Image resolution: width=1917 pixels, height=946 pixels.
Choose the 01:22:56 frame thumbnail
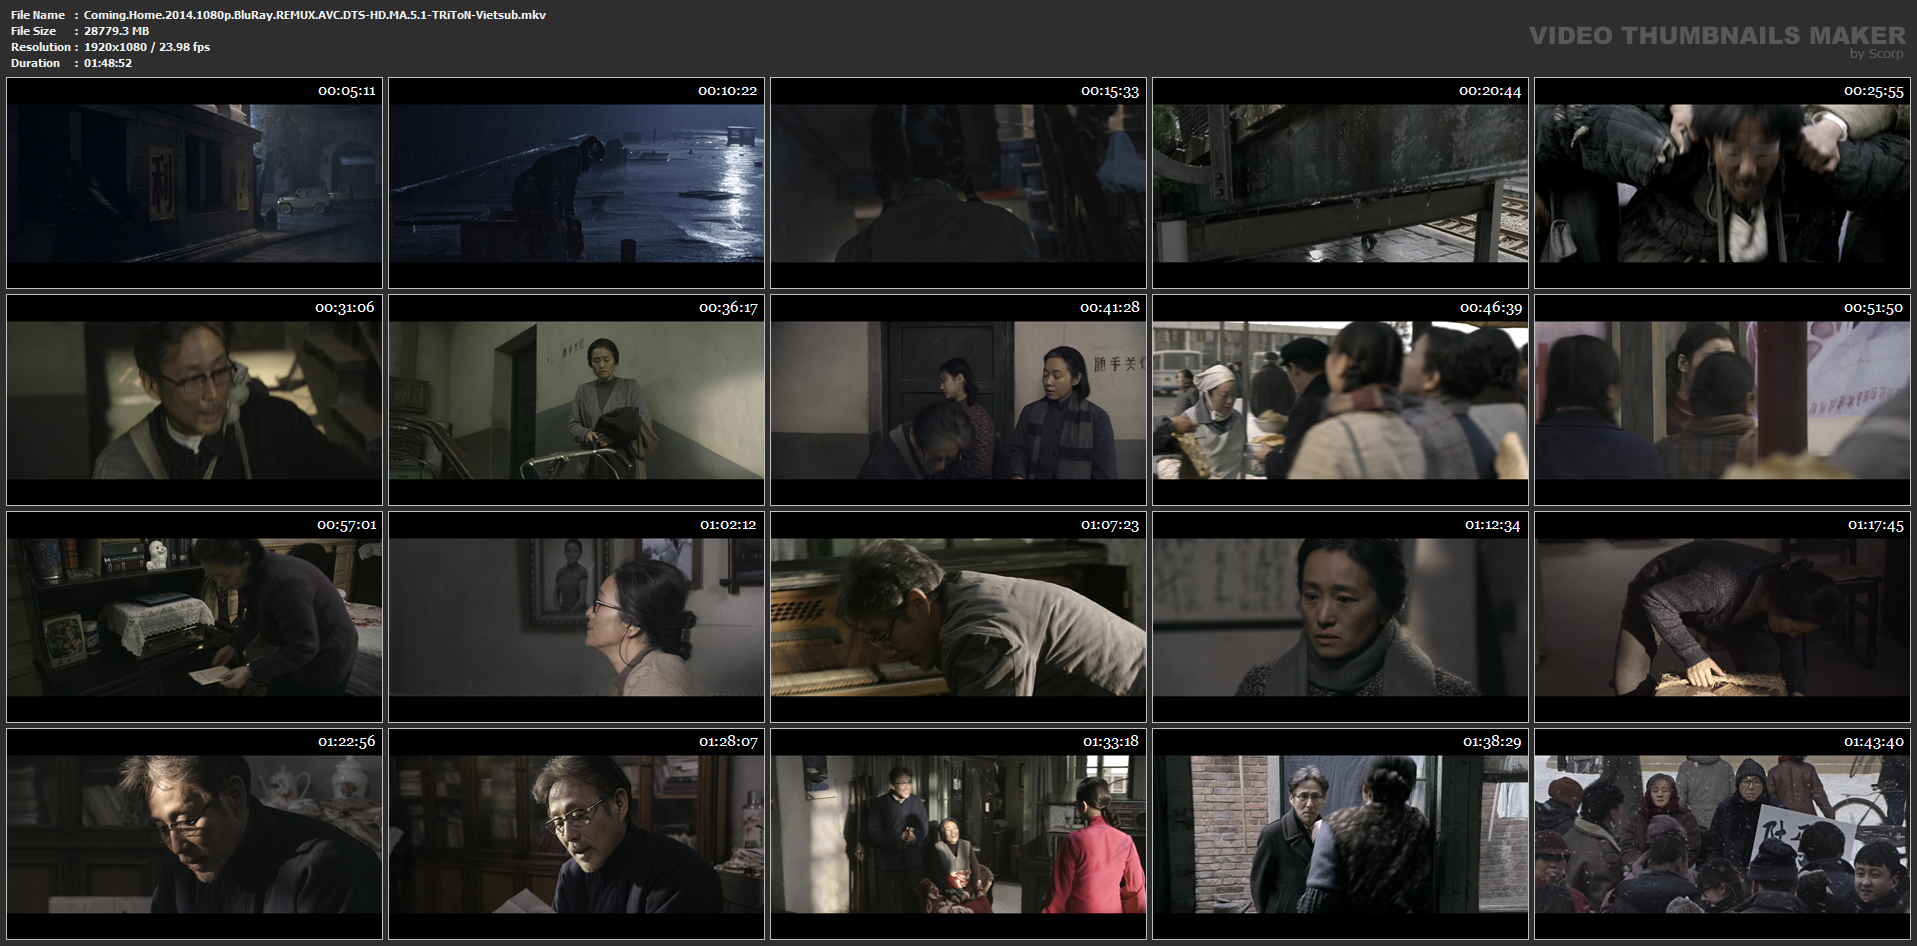[x=194, y=834]
